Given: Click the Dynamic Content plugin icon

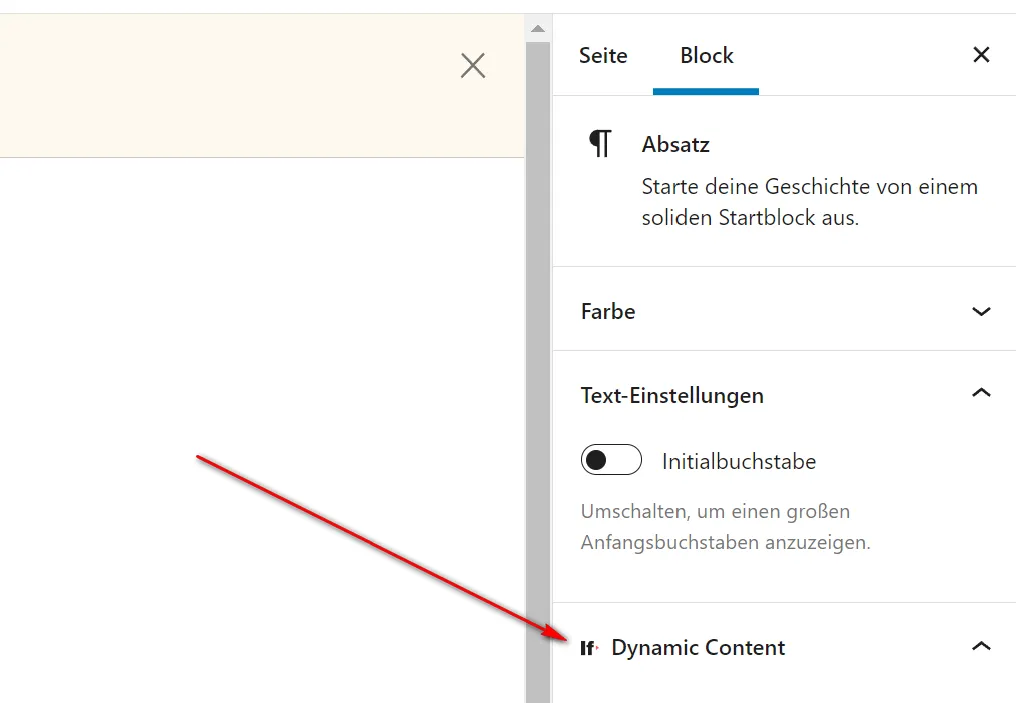Looking at the screenshot, I should (x=588, y=648).
